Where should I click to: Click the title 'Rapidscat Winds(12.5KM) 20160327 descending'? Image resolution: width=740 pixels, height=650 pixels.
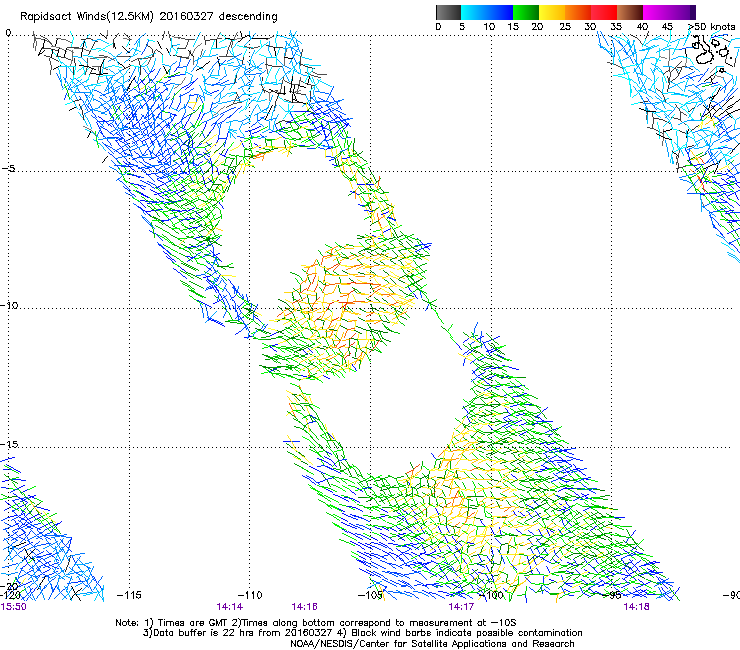coord(149,16)
